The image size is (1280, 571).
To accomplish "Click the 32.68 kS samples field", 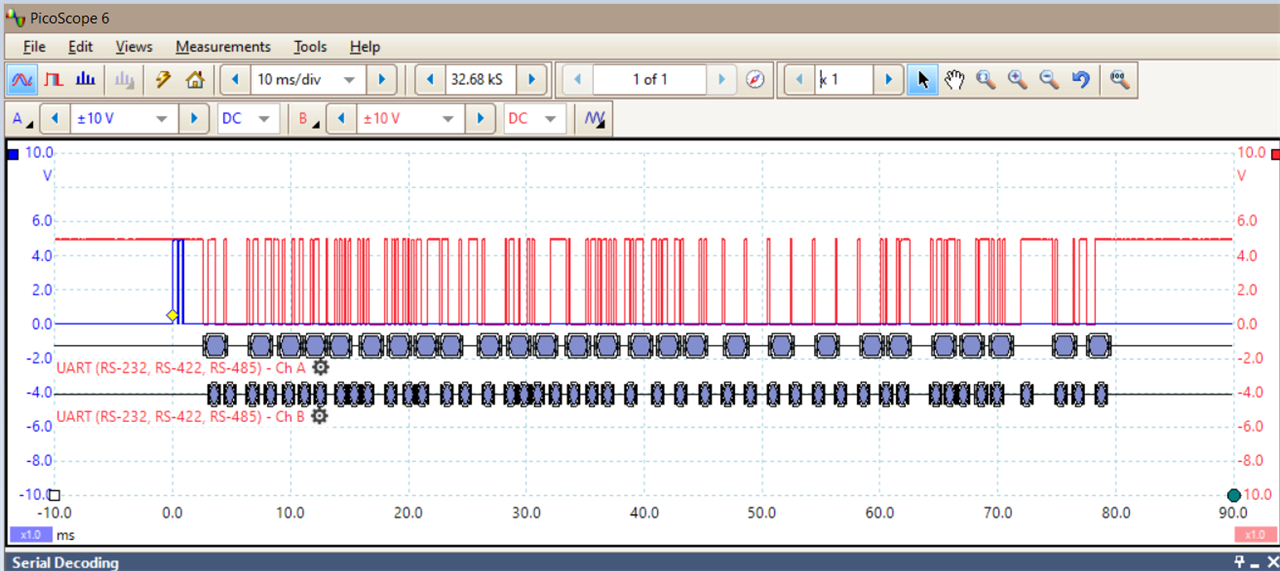I will pos(481,79).
